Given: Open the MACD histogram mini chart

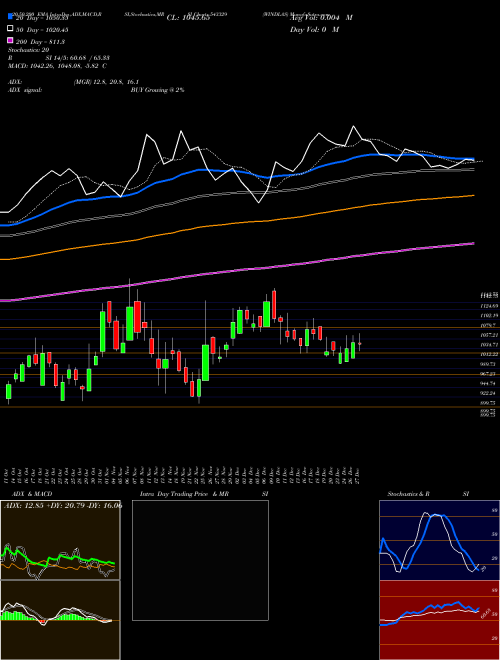Looking at the screenshot, I should [x=60, y=620].
